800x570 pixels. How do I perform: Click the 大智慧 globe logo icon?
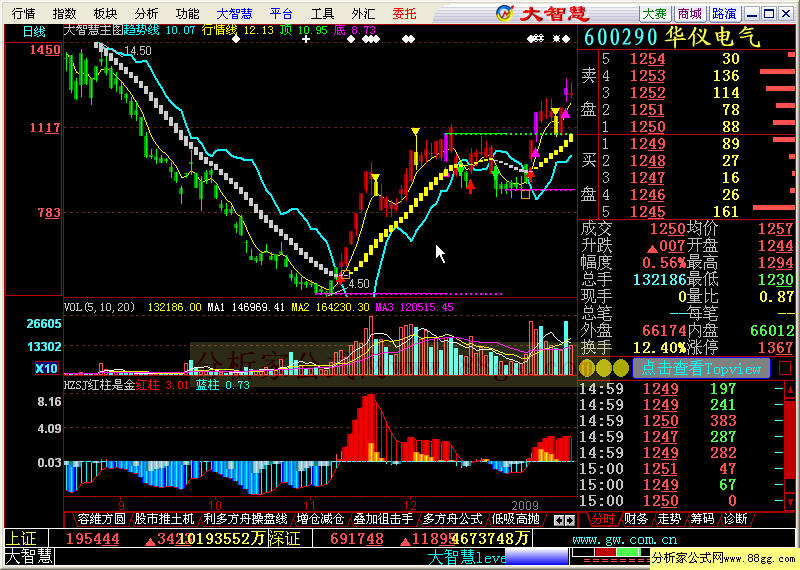[505, 13]
